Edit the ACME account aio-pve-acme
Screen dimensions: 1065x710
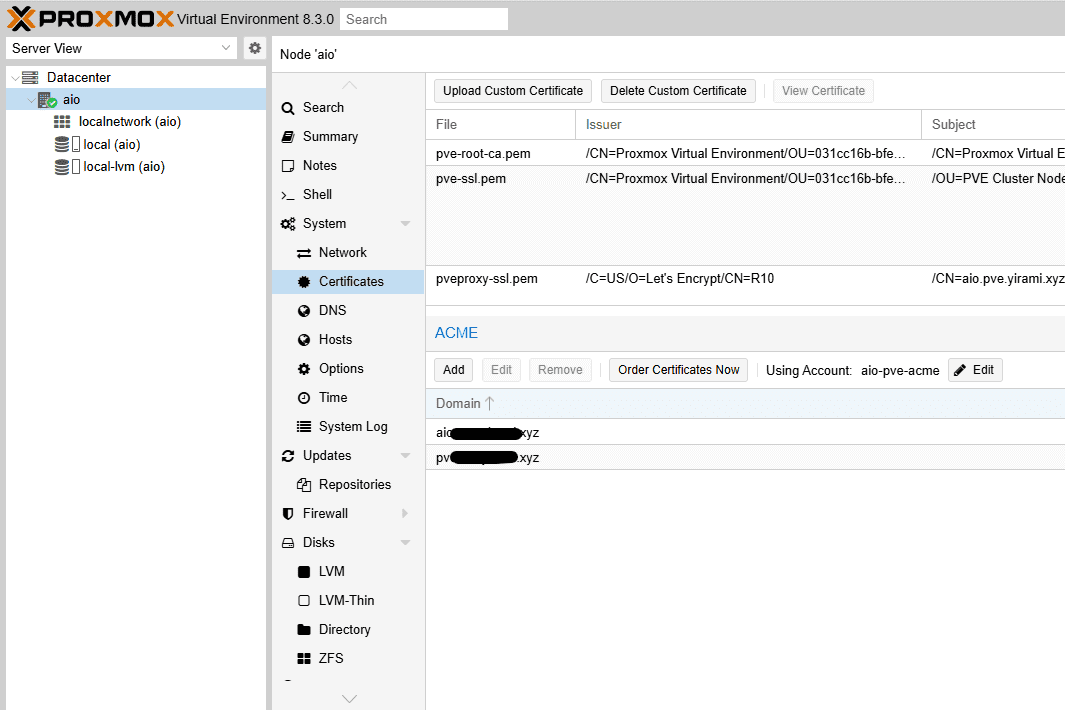coord(975,370)
